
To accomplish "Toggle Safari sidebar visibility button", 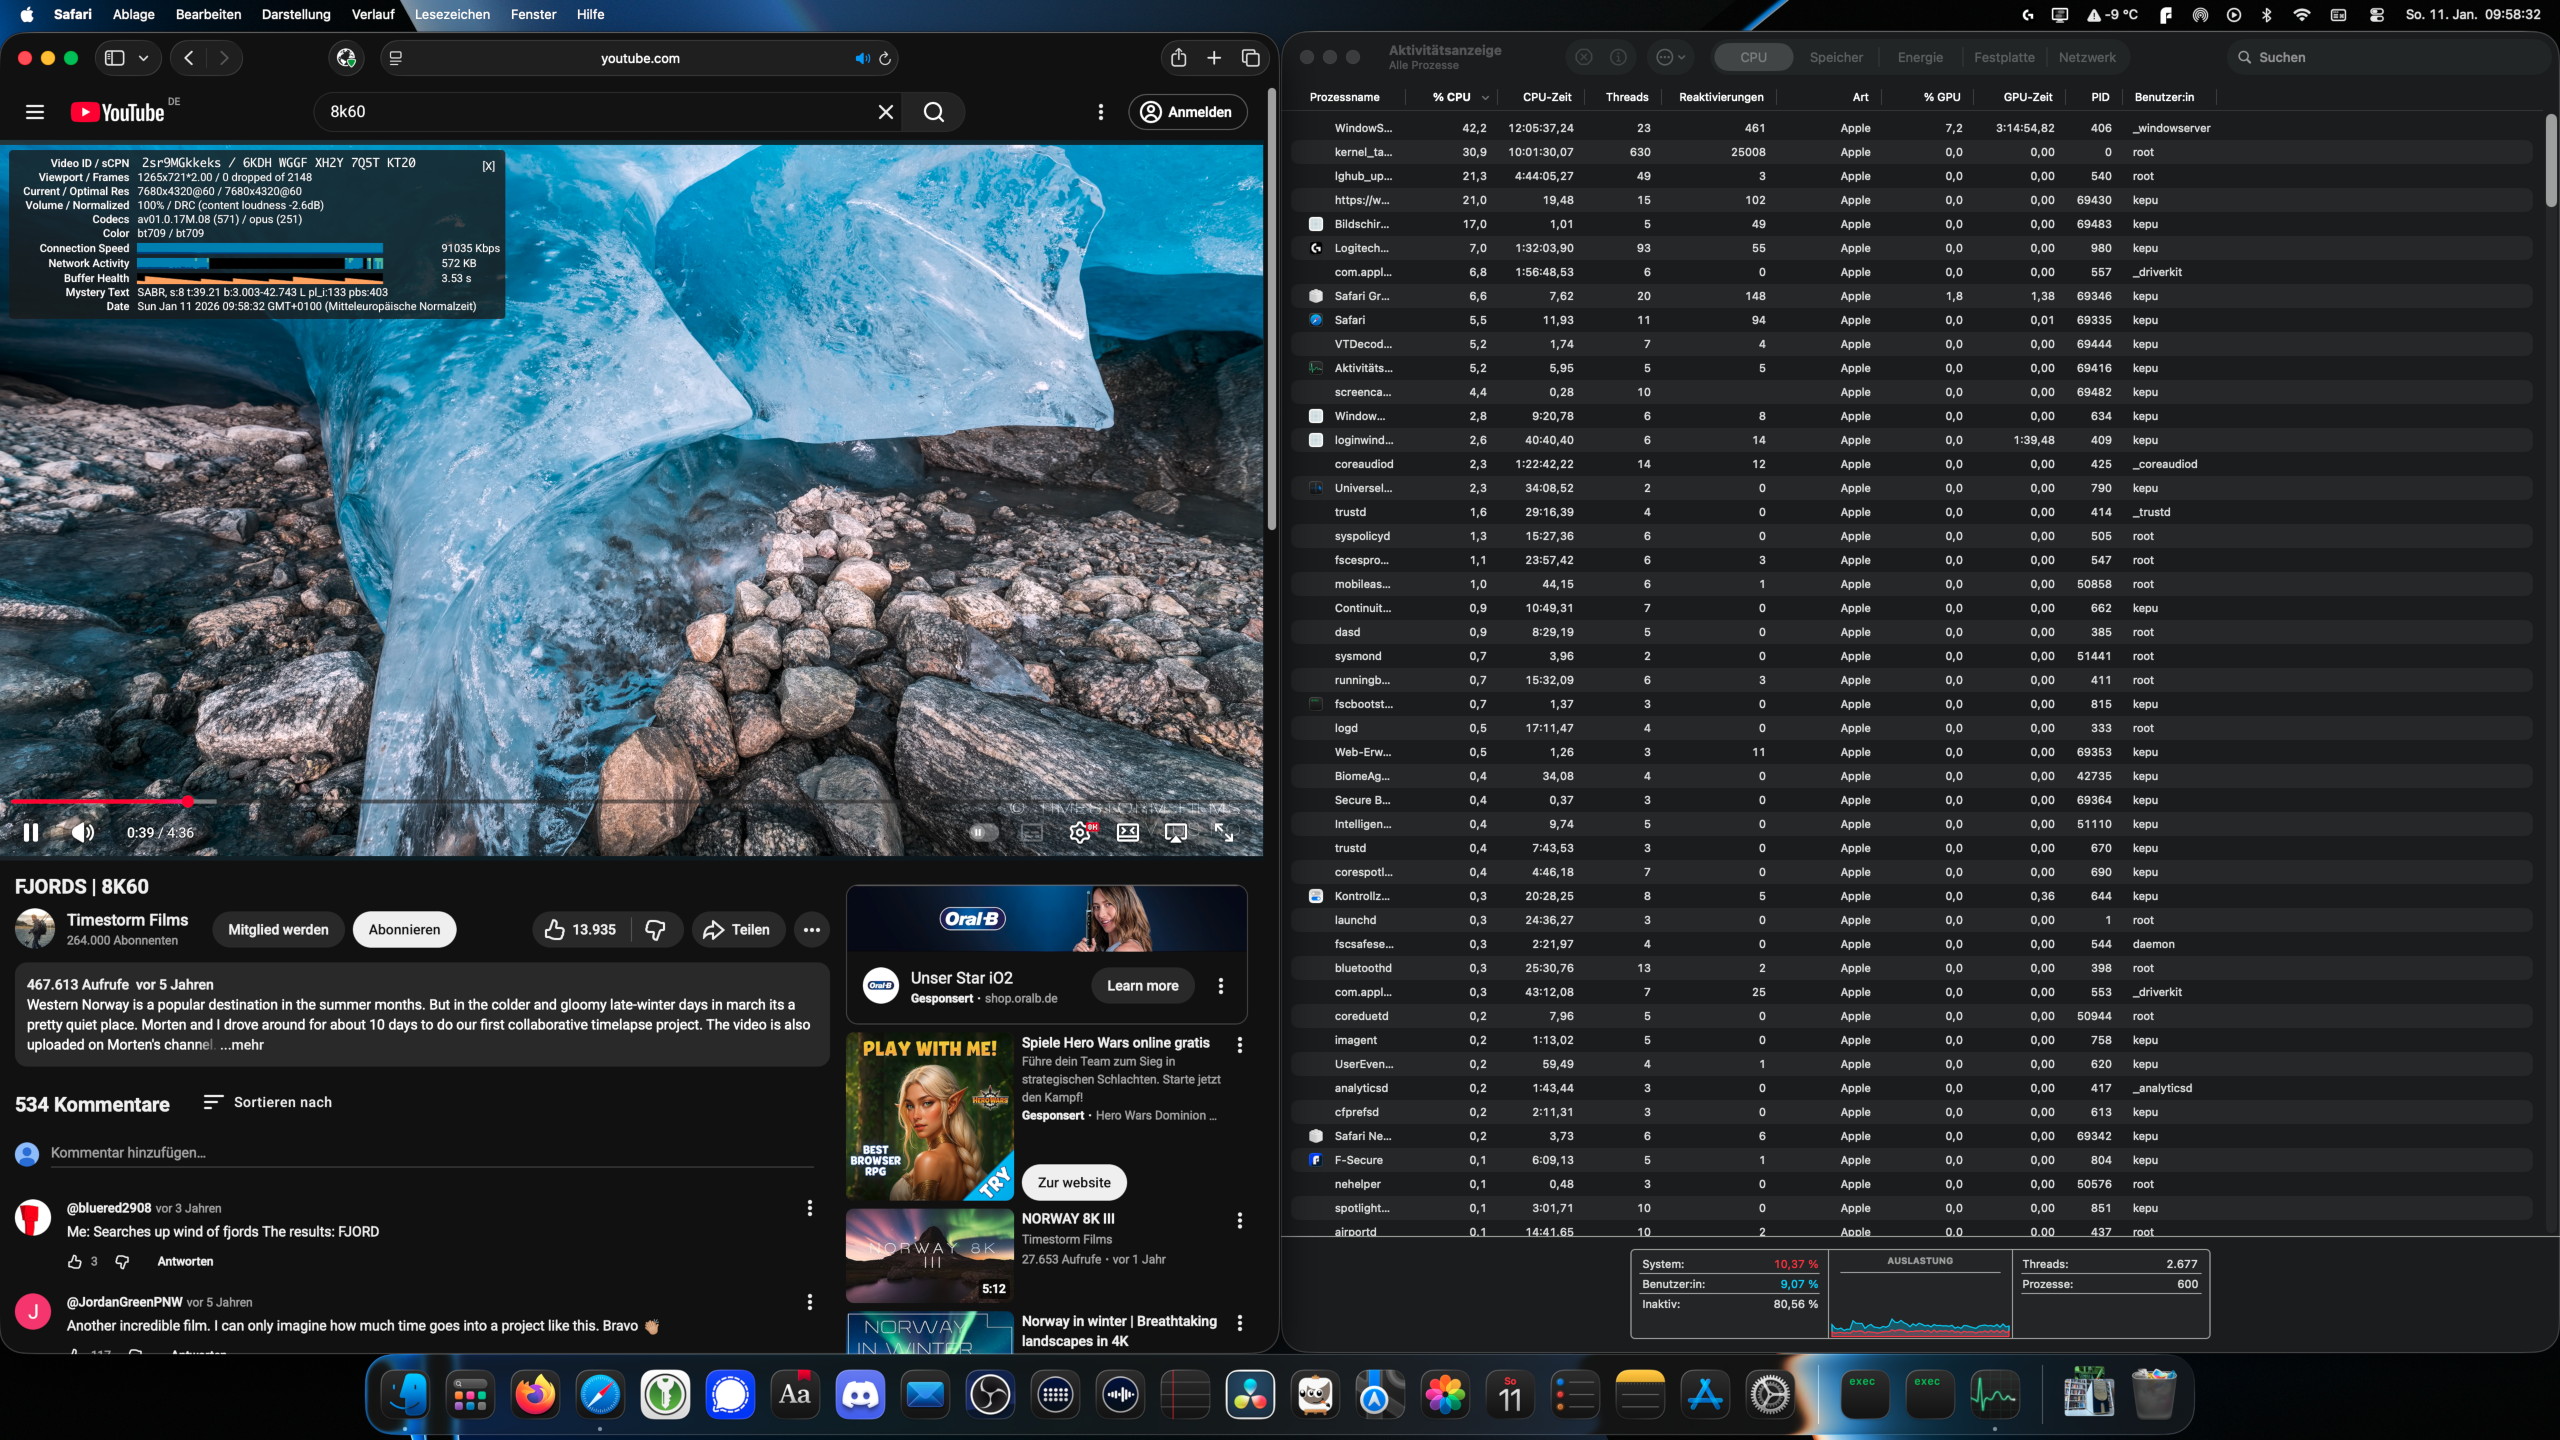I will pyautogui.click(x=115, y=58).
